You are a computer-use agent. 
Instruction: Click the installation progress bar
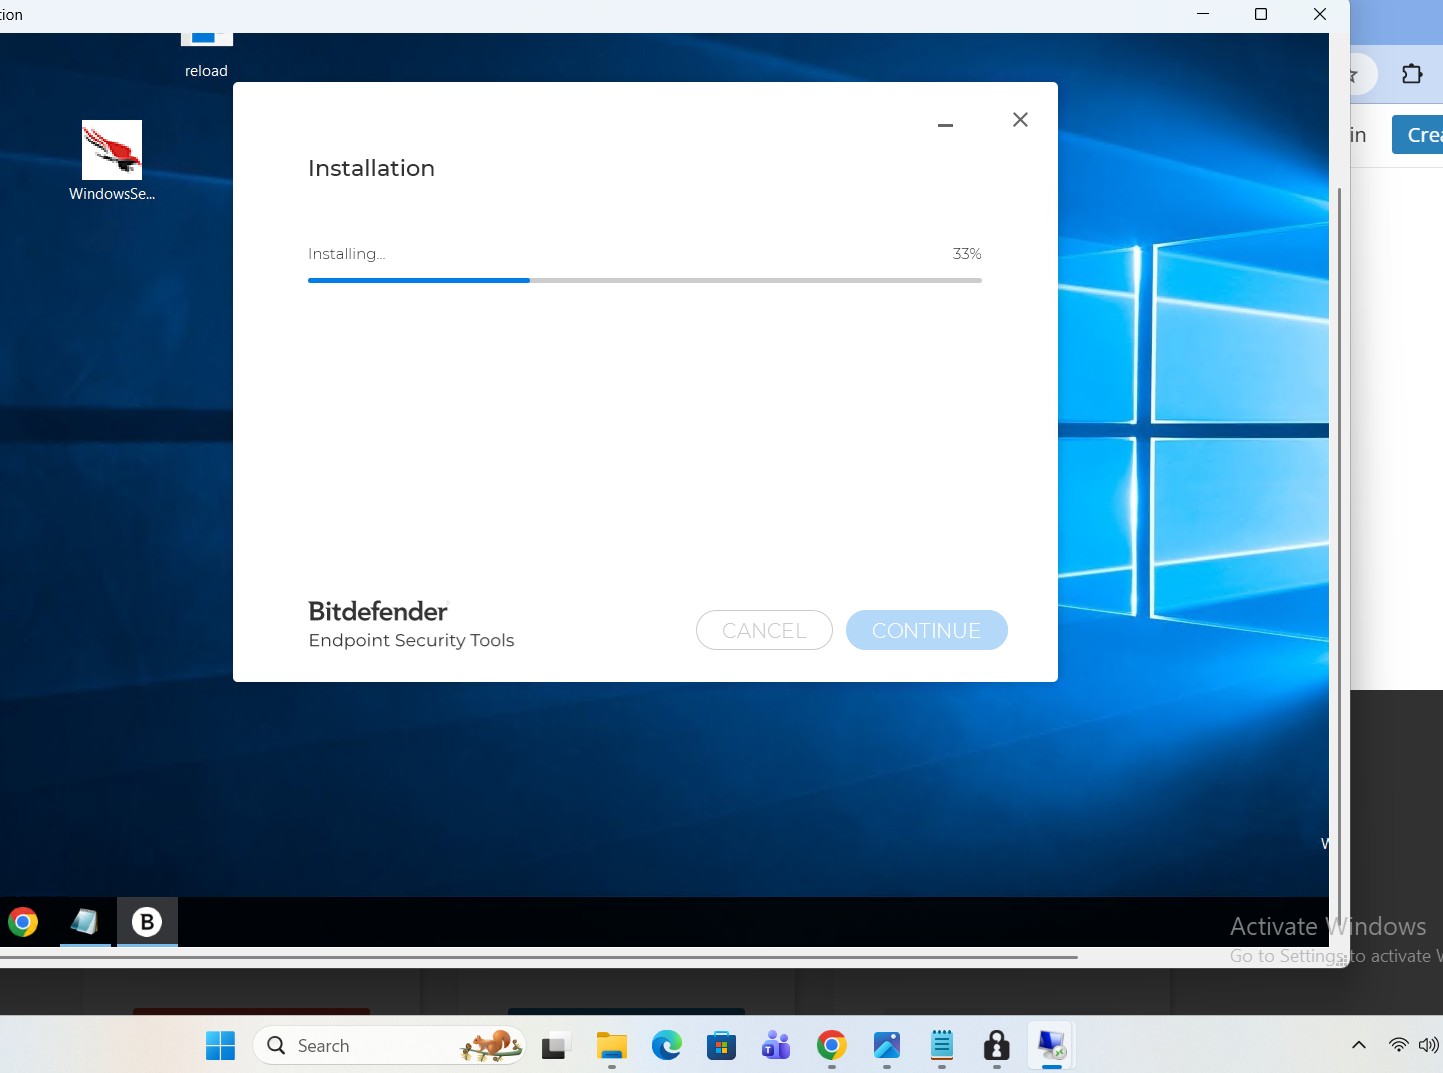click(644, 281)
